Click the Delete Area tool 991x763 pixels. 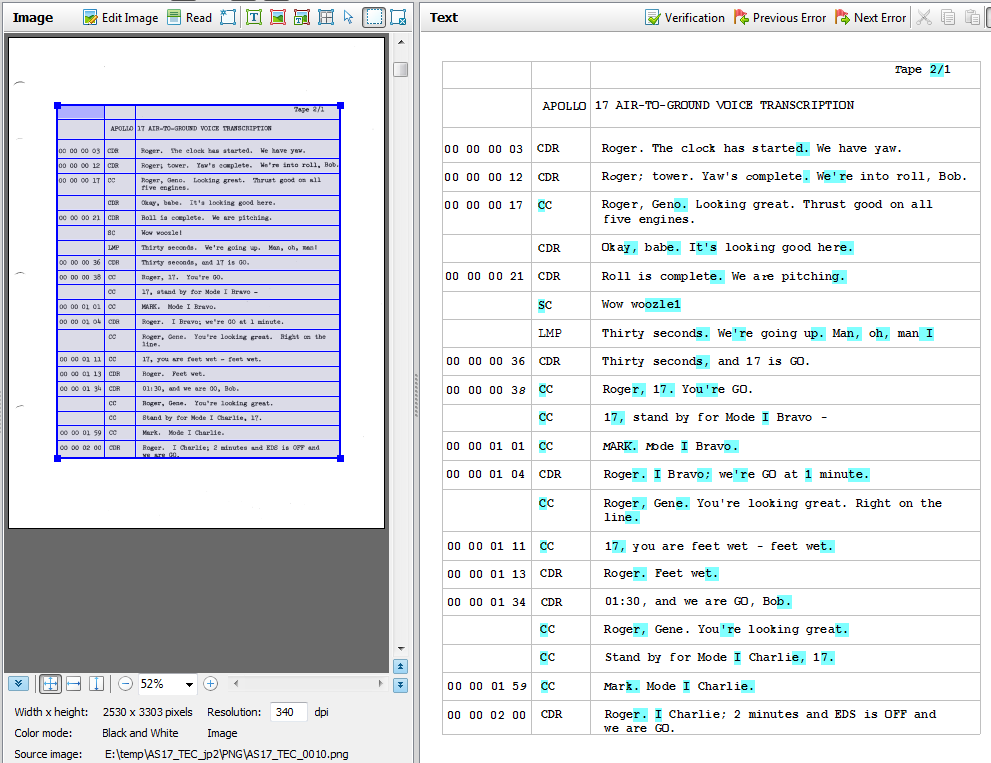click(398, 18)
